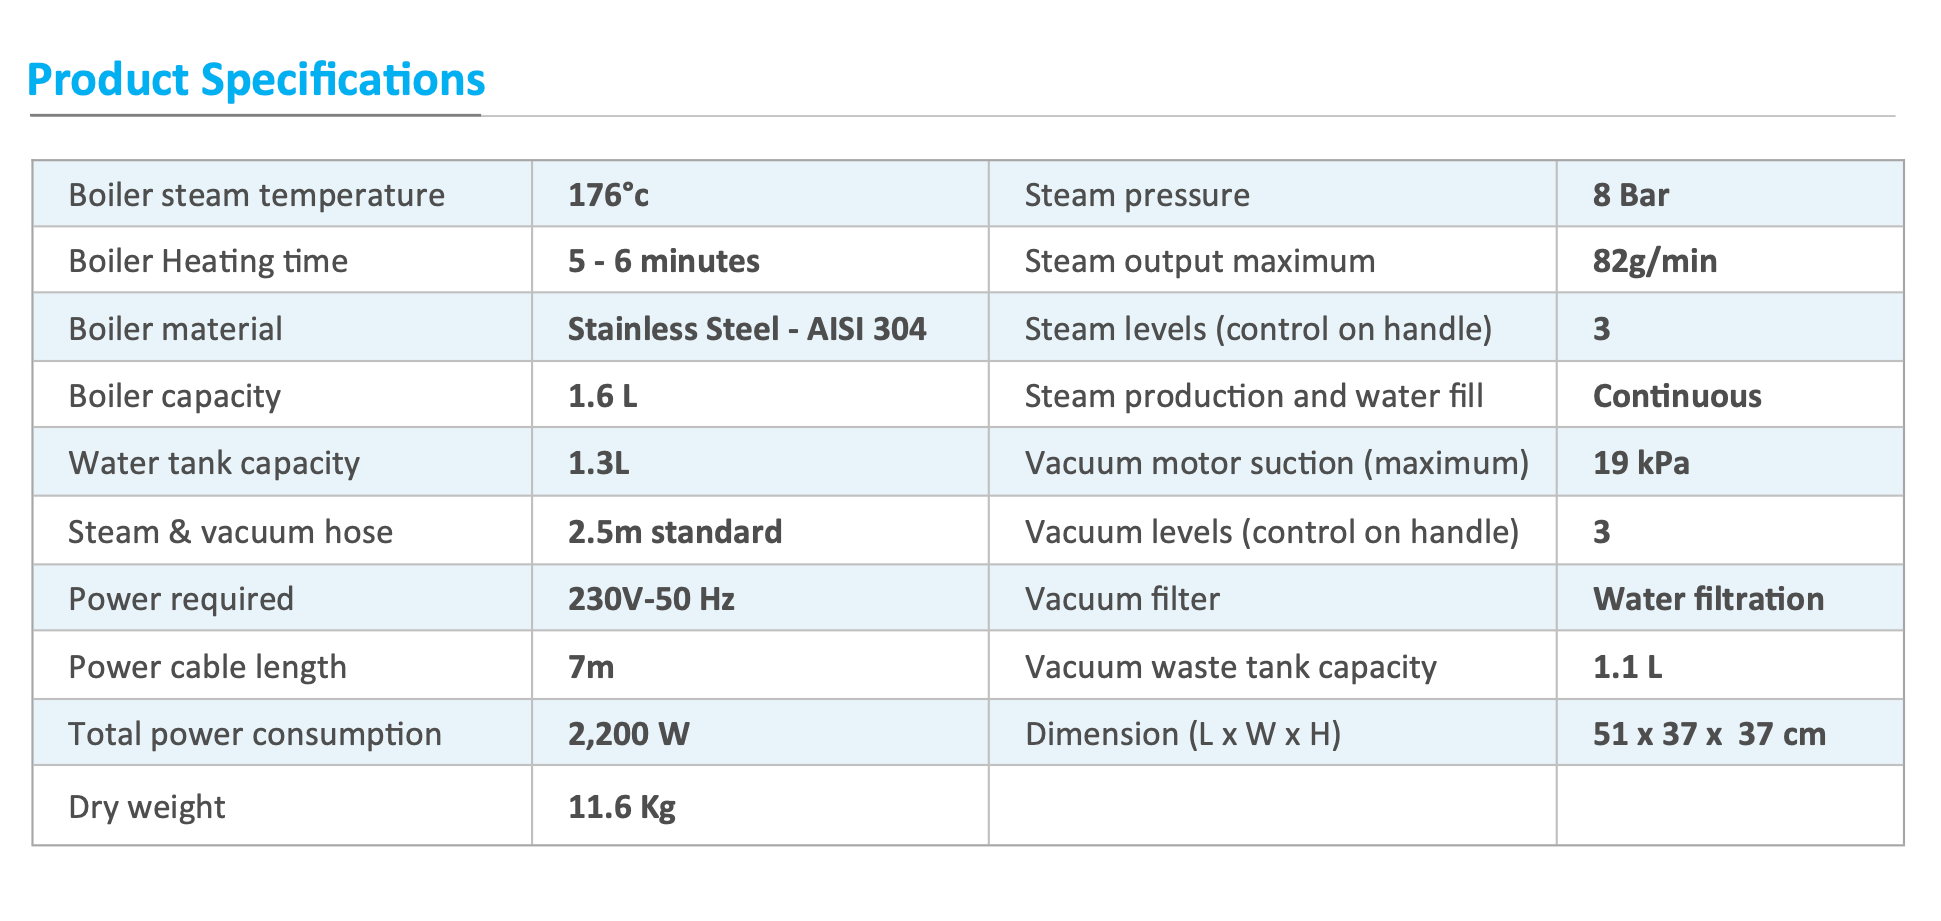
Task: Click the 230V-50 Hz power value
Action: point(650,599)
